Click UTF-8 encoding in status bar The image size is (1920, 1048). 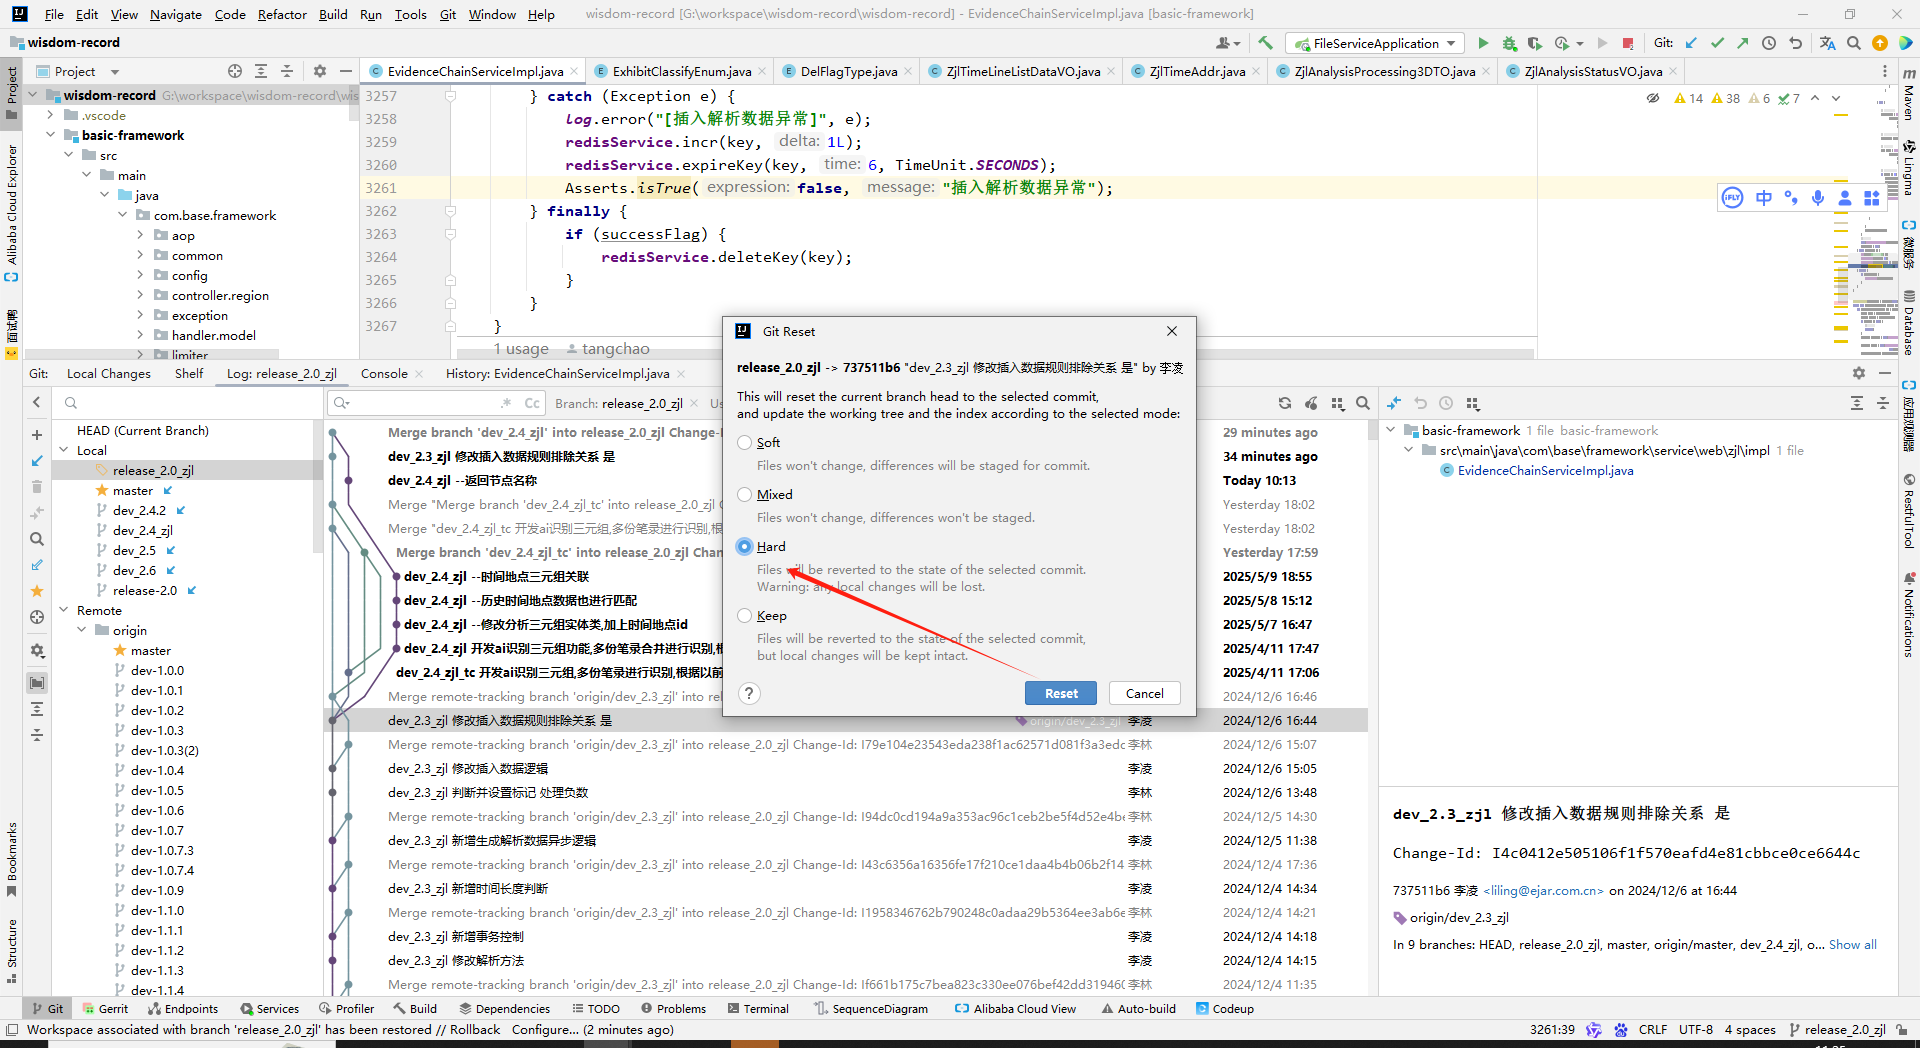(x=1695, y=1030)
